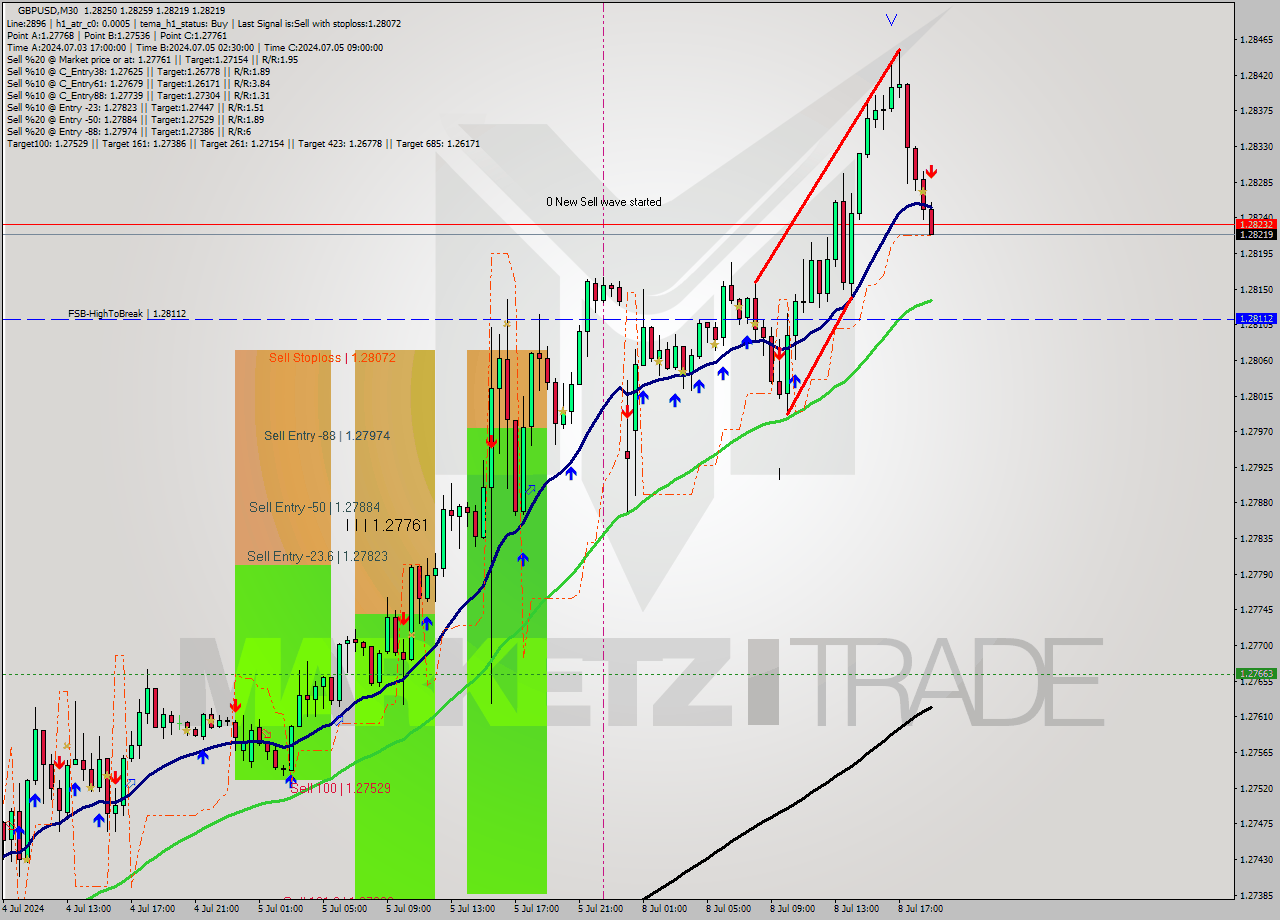Viewport: 1280px width, 920px height.
Task: Click the 1.27475 price axis label
Action: click(x=1256, y=824)
